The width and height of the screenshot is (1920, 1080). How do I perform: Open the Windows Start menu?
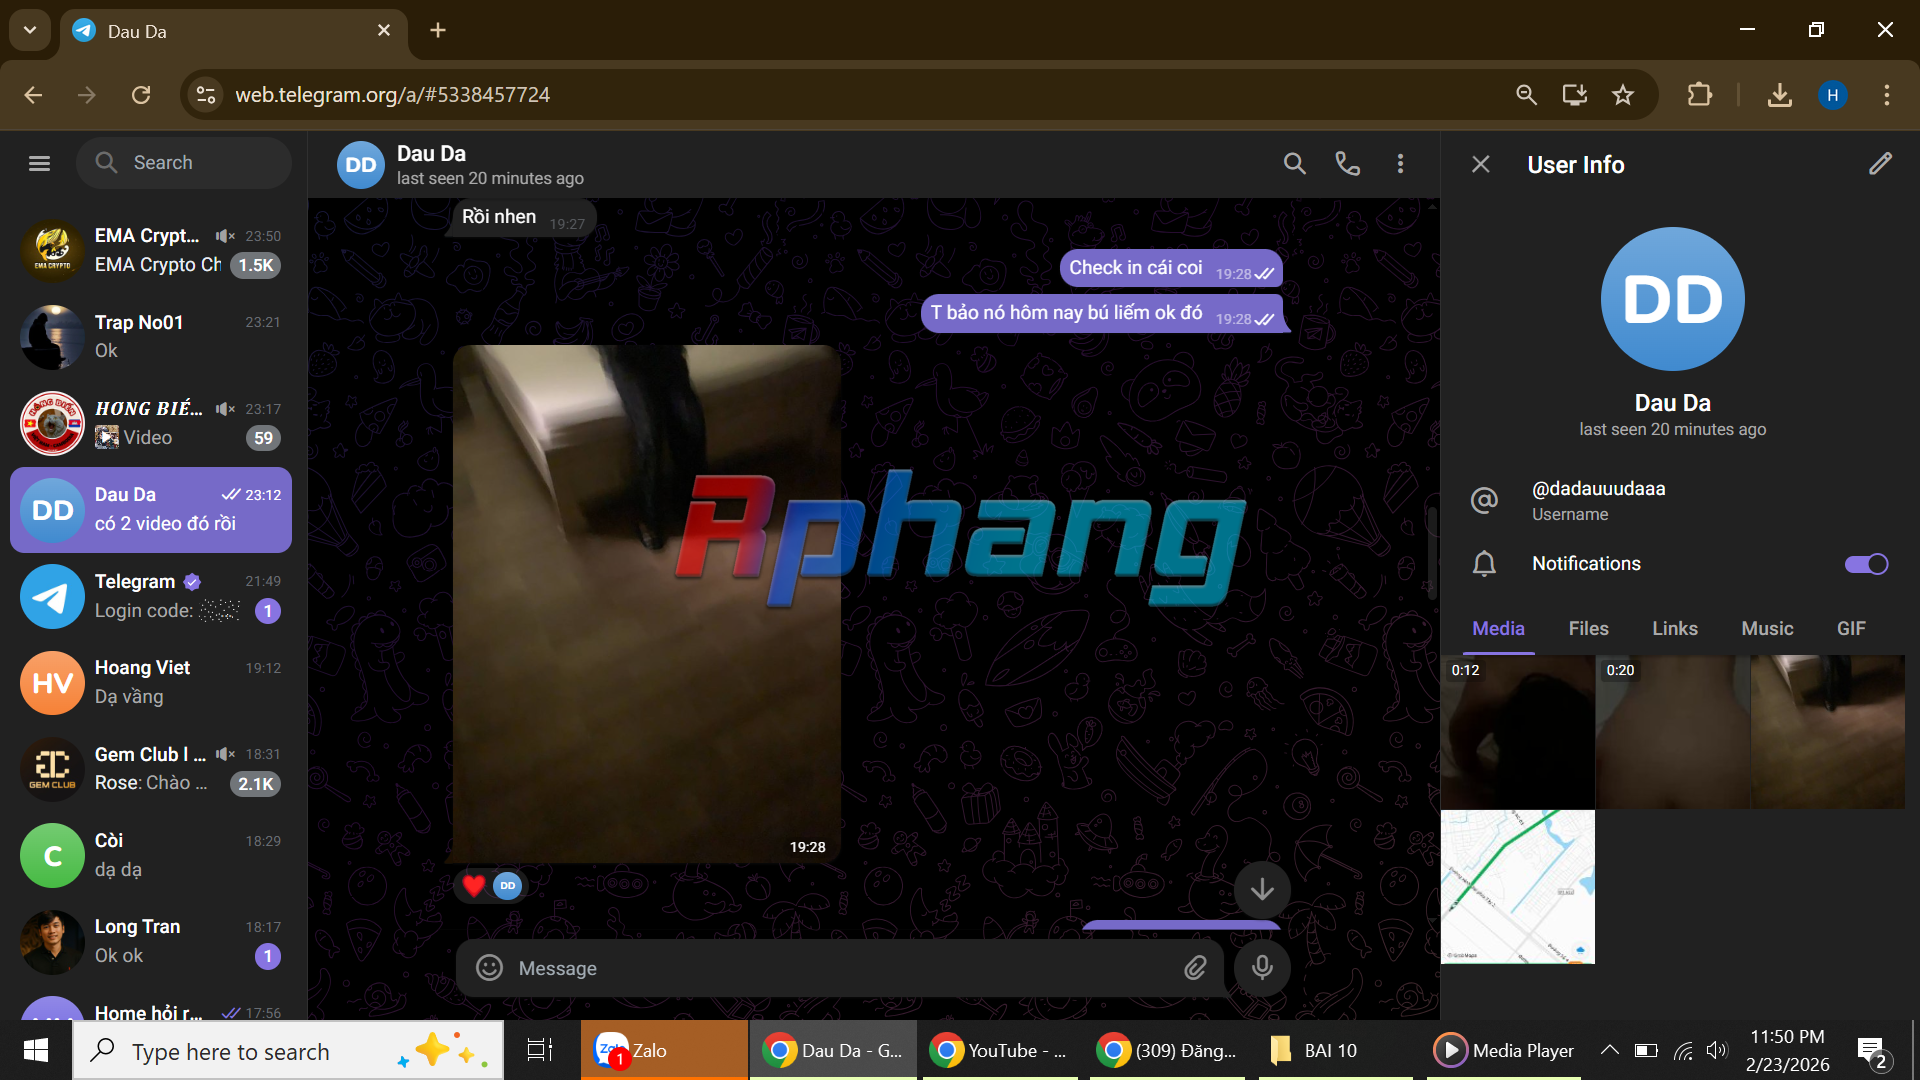coord(36,1050)
